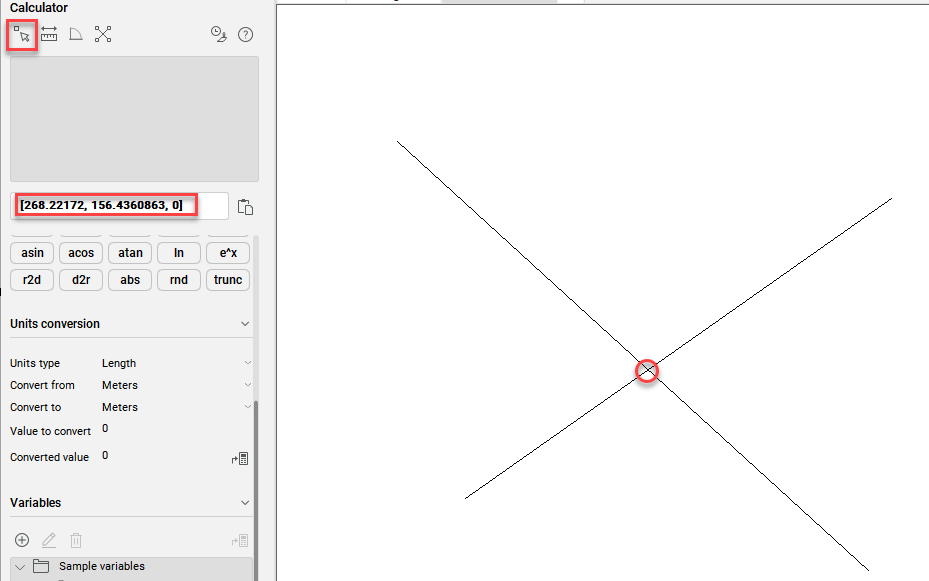Open the calculator history icon
The width and height of the screenshot is (929, 581).
click(x=218, y=35)
